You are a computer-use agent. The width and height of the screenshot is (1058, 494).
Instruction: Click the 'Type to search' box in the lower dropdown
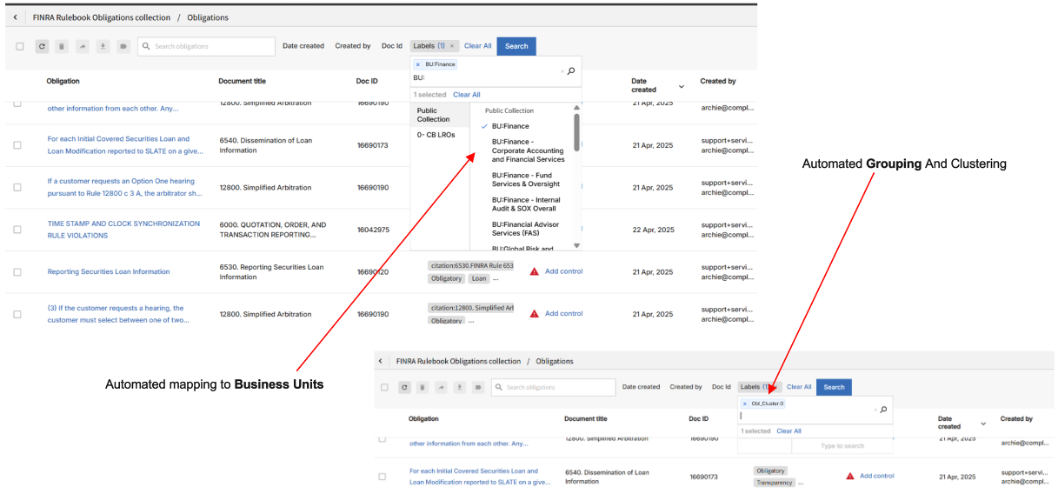click(841, 446)
